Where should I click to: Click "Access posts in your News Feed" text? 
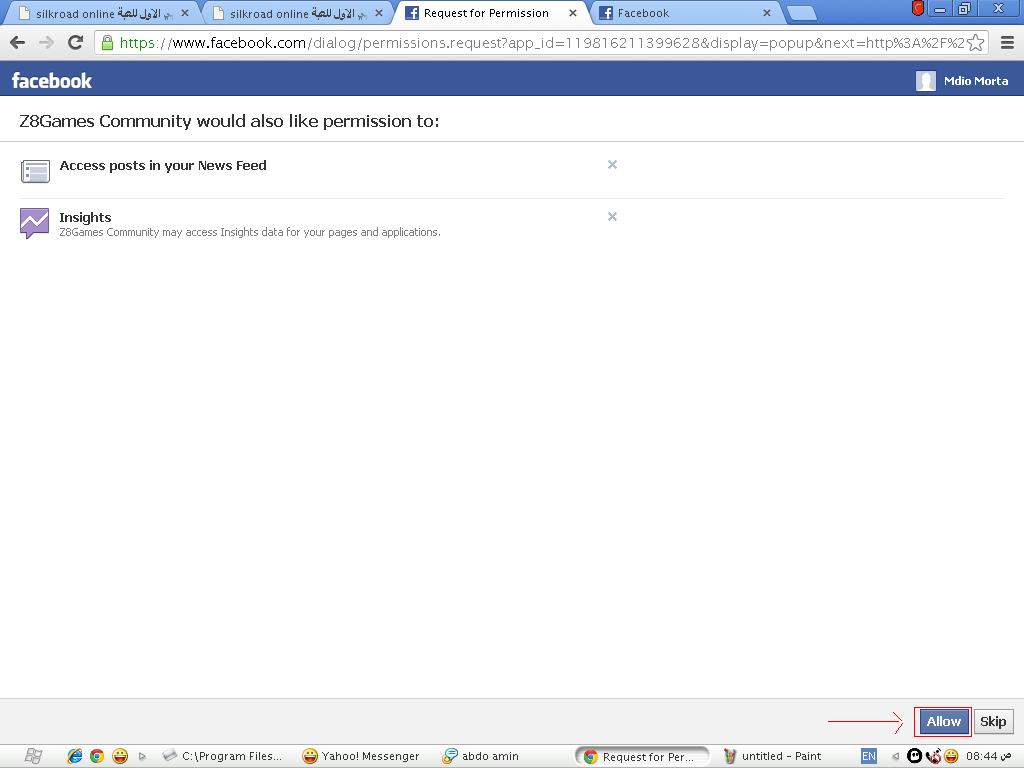[163, 165]
